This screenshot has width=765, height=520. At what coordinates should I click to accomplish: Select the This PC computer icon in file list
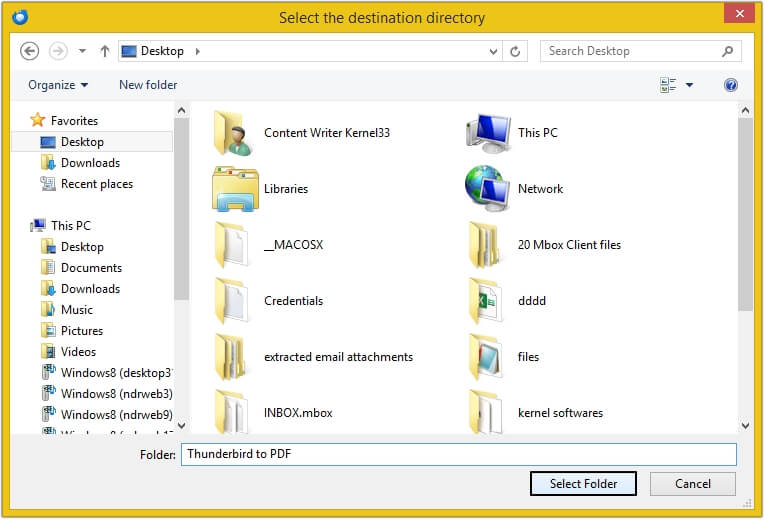488,133
